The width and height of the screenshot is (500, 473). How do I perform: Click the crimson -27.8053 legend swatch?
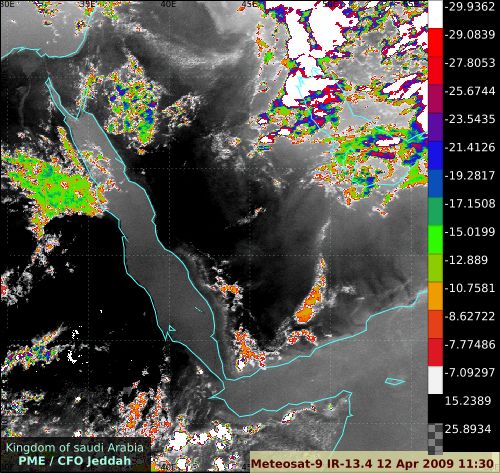click(435, 70)
